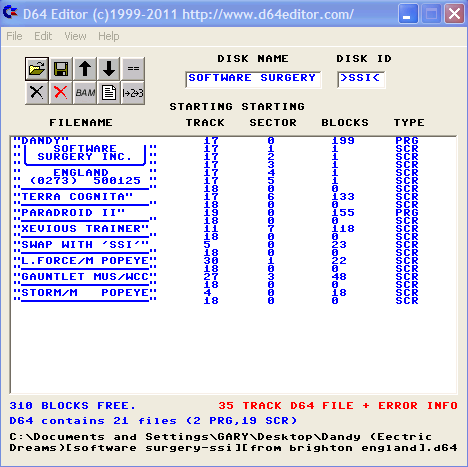Click the 1→2→3 reorder icon

click(x=133, y=92)
